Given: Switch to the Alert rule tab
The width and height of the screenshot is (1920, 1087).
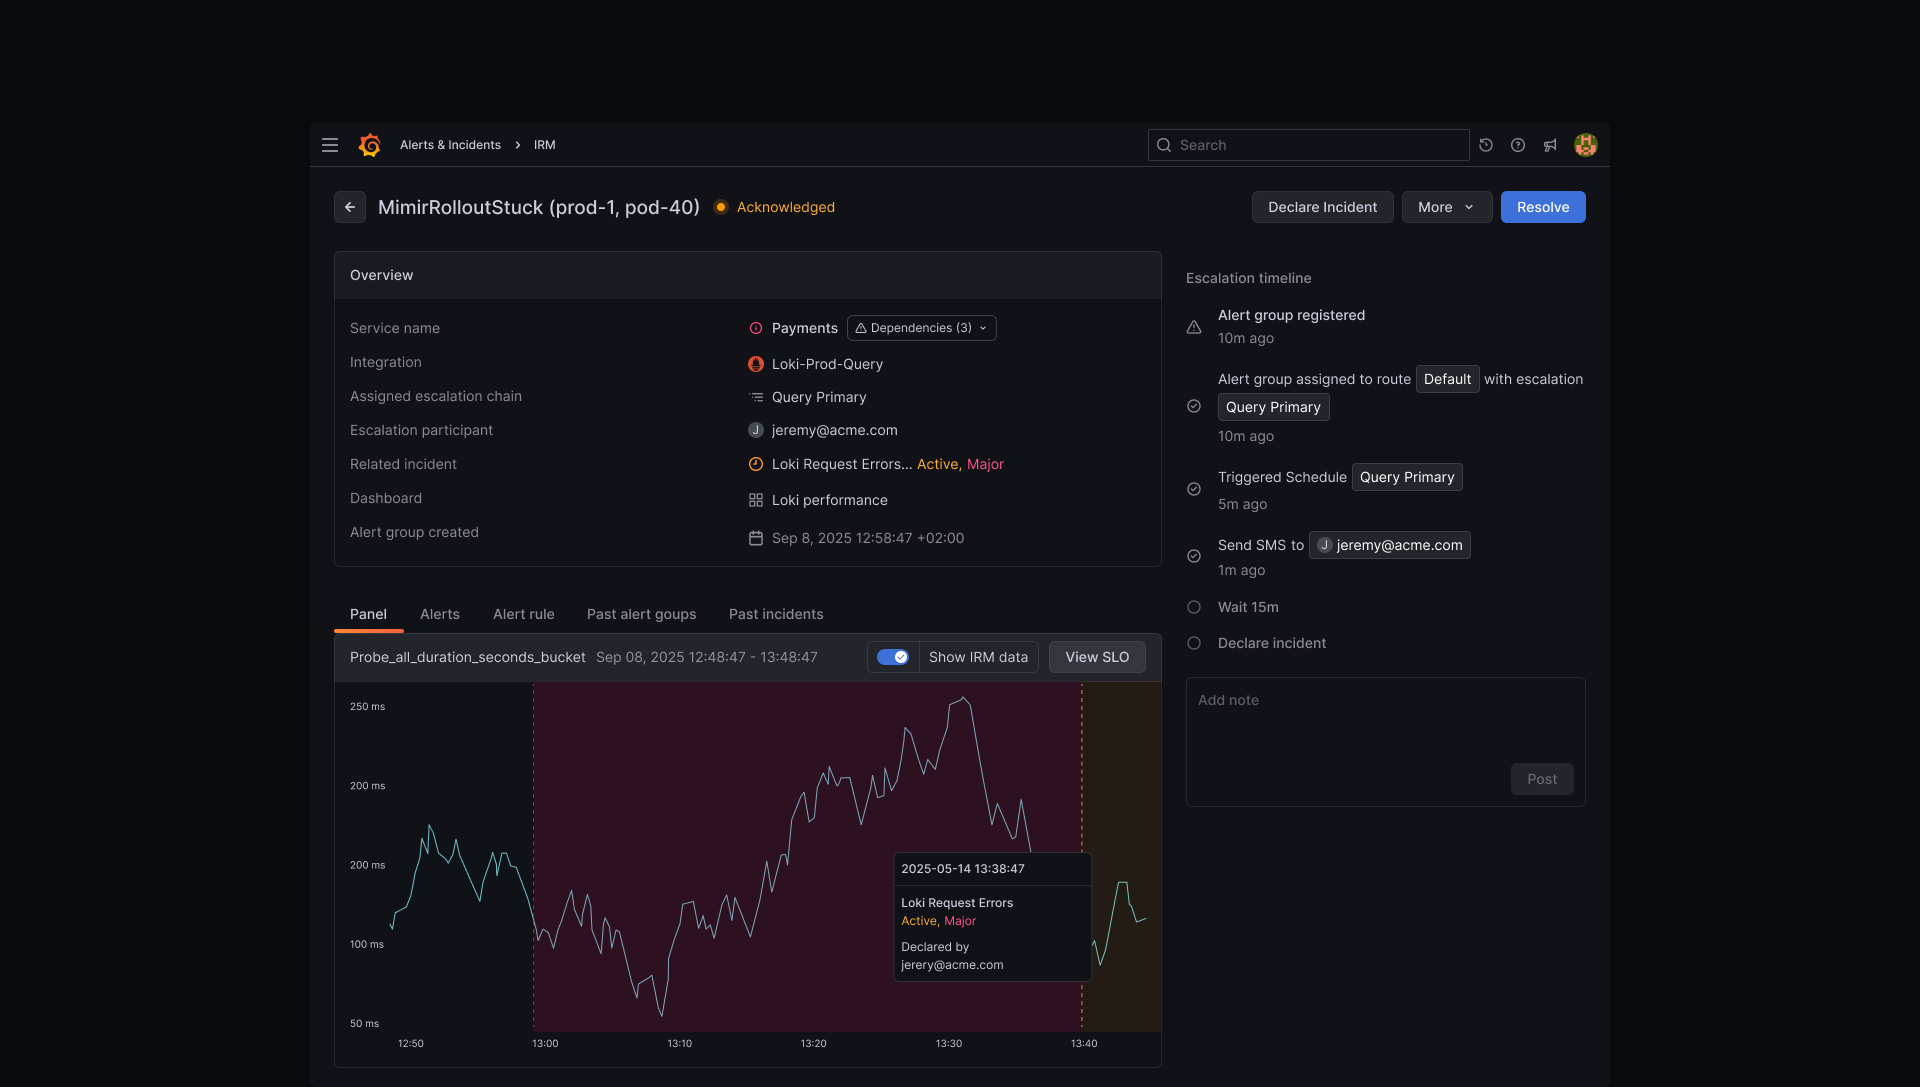Looking at the screenshot, I should click(x=523, y=614).
